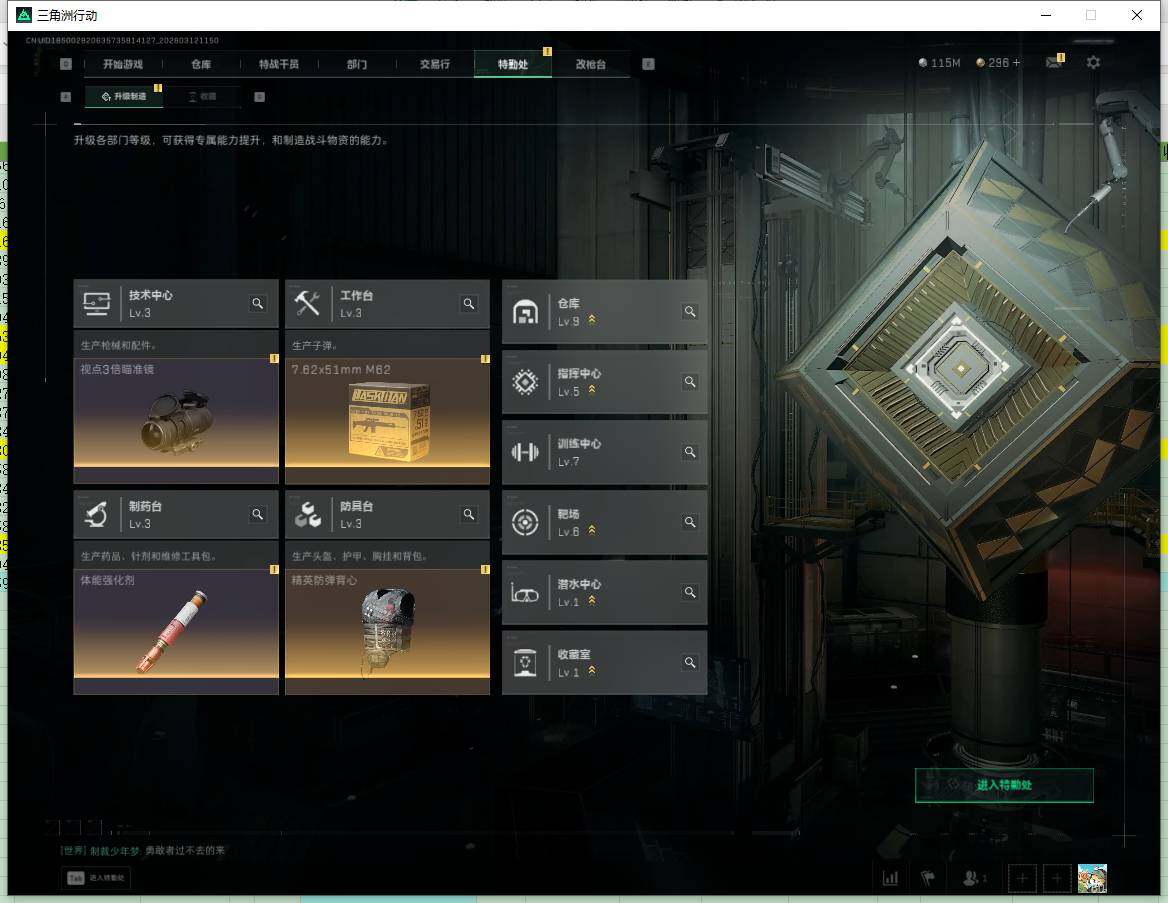Image resolution: width=1168 pixels, height=903 pixels.
Task: Open 防具台 details magnifier
Action: coord(469,514)
